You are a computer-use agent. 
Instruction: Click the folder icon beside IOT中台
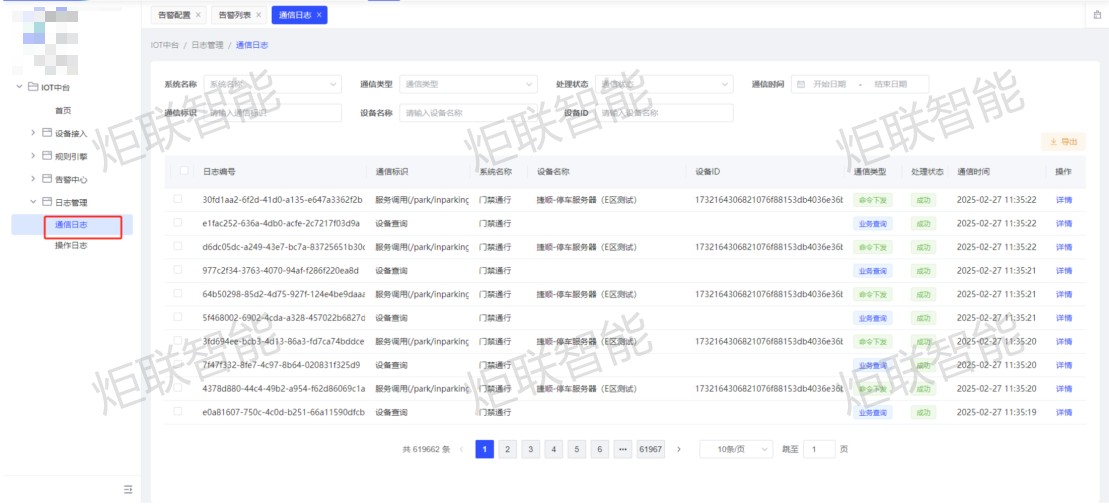(33, 87)
